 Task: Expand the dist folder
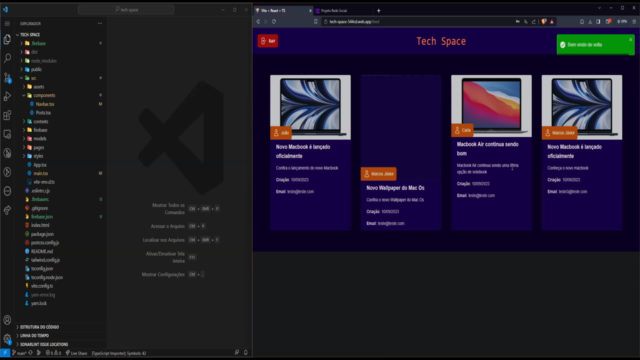click(34, 52)
